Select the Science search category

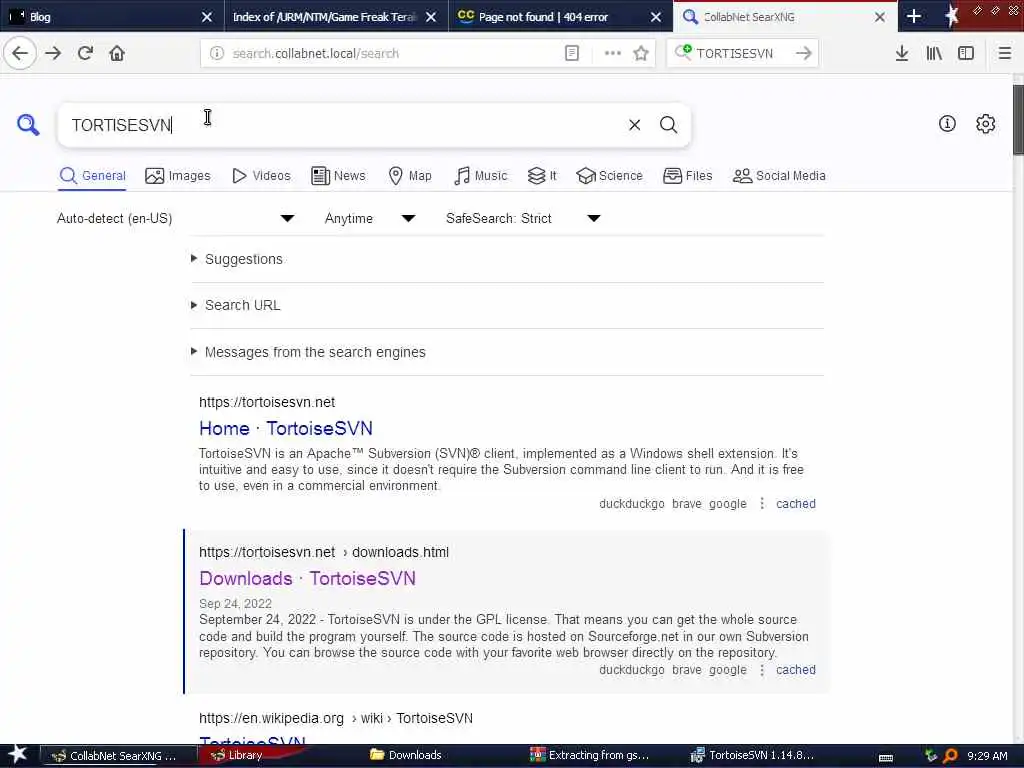pyautogui.click(x=609, y=176)
